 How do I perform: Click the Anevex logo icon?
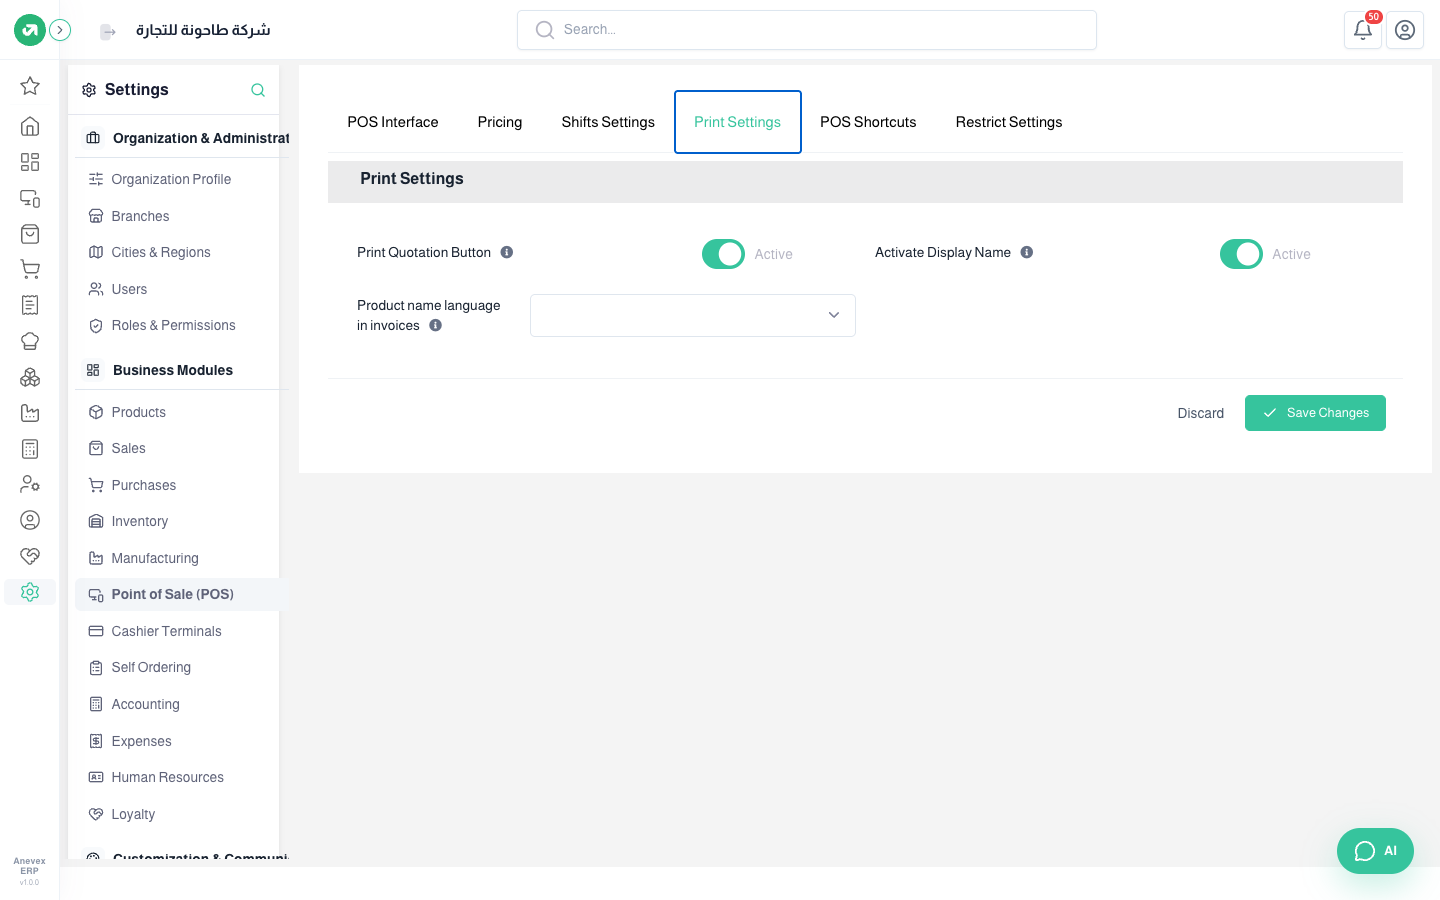pyautogui.click(x=30, y=30)
